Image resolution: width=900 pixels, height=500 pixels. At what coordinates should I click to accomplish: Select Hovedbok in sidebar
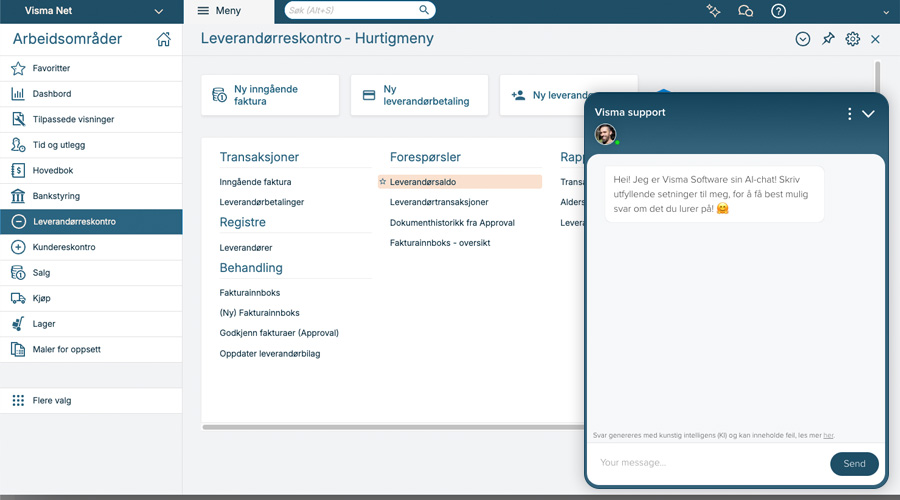tap(91, 170)
